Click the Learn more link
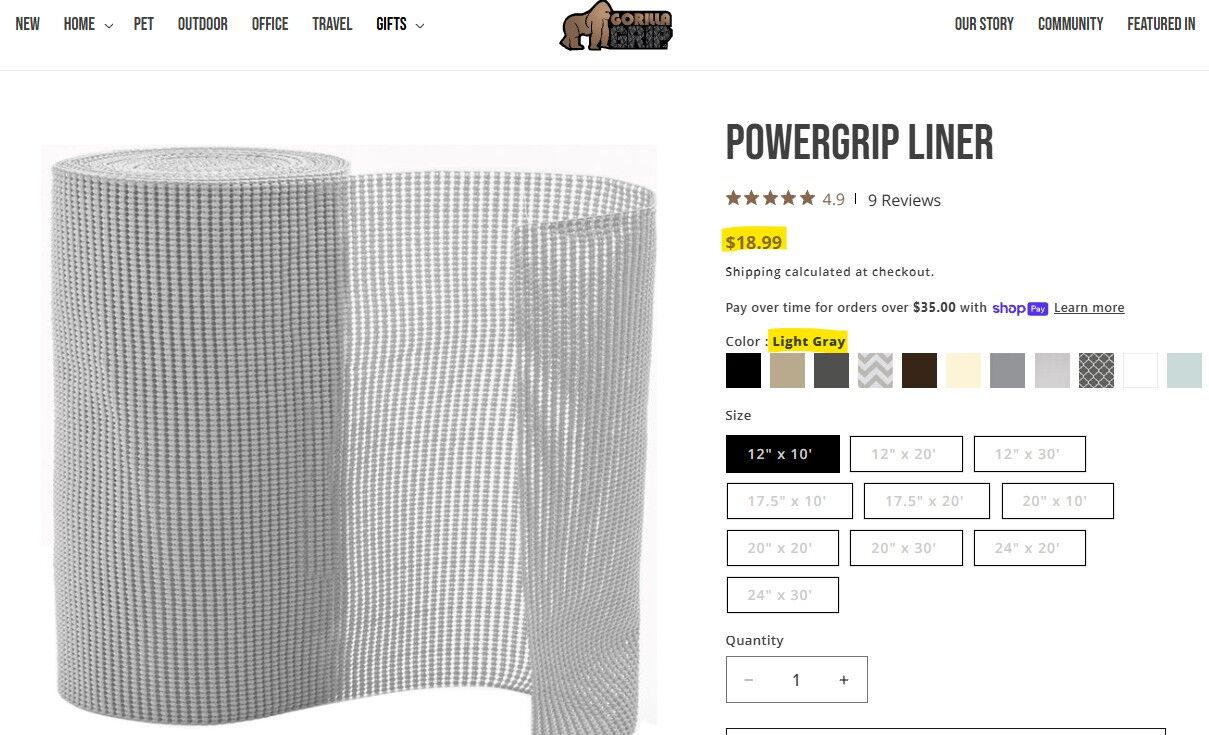The image size is (1209, 735). [1089, 308]
